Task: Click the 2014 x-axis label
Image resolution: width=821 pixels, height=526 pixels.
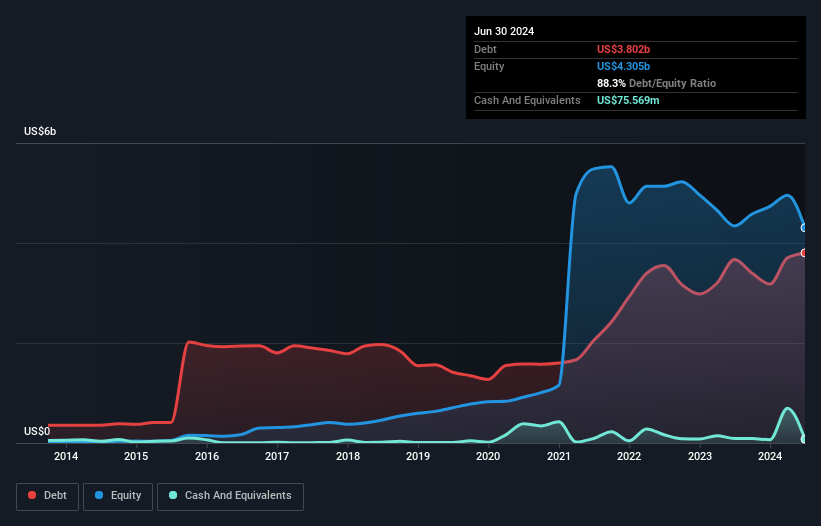Action: tap(66, 456)
